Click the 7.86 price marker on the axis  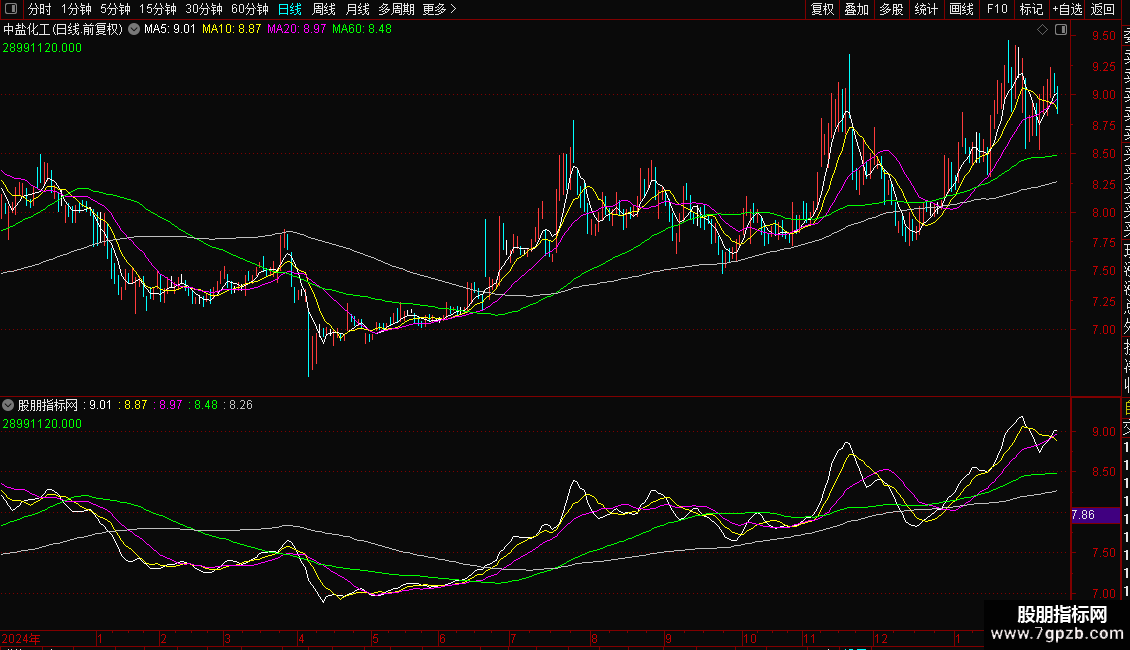1083,515
